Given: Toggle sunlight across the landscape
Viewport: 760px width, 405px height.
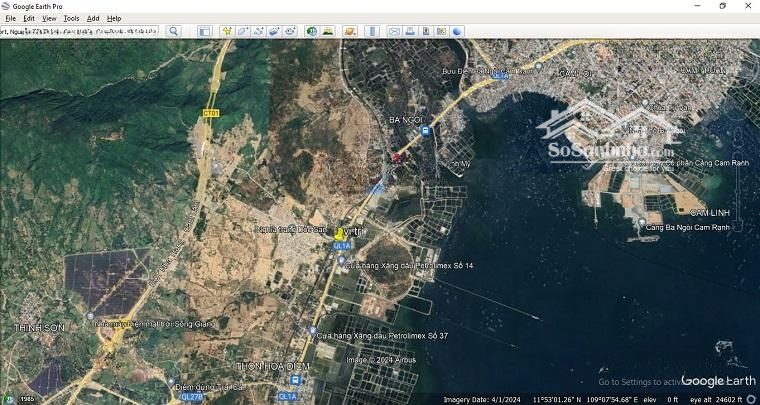Looking at the screenshot, I should (328, 31).
